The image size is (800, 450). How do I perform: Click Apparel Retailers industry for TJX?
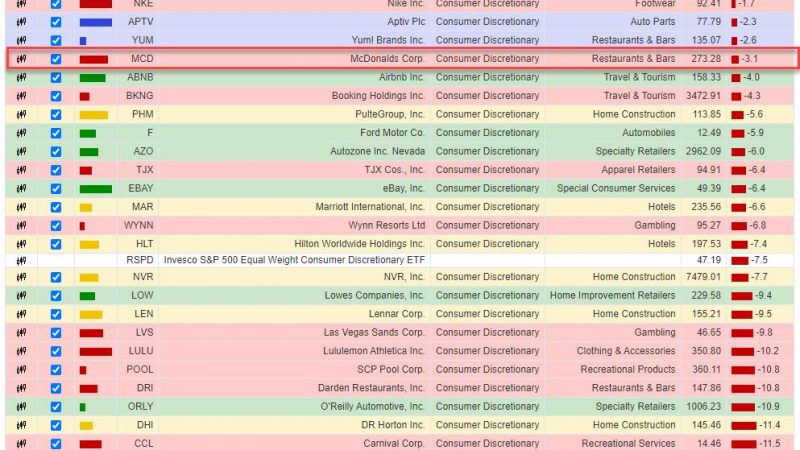pos(638,170)
